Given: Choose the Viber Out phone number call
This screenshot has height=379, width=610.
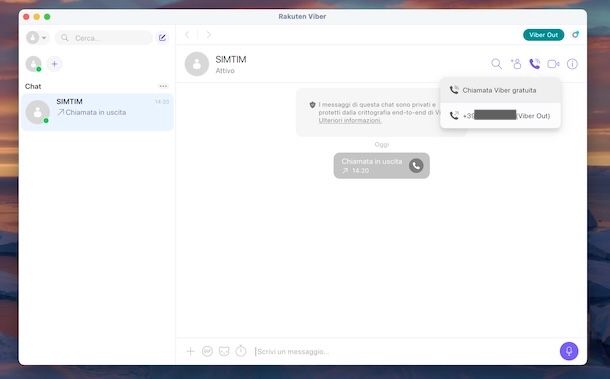Looking at the screenshot, I should [x=500, y=116].
